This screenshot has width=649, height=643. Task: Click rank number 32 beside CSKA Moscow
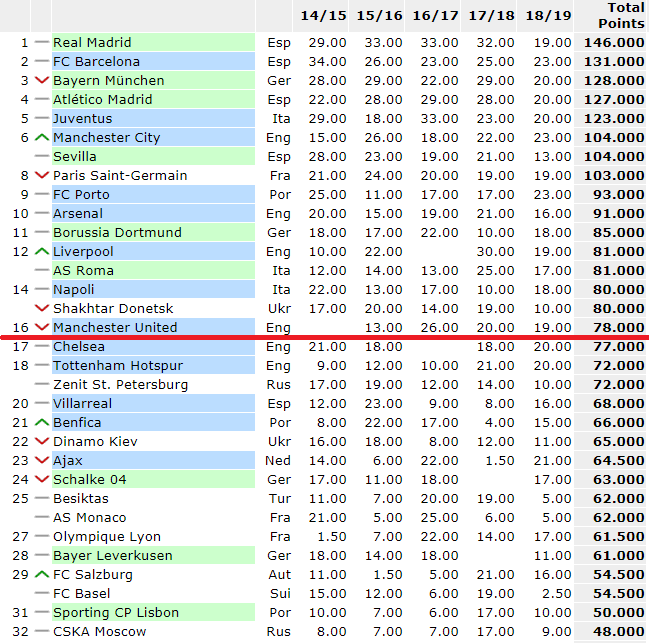click(x=20, y=631)
